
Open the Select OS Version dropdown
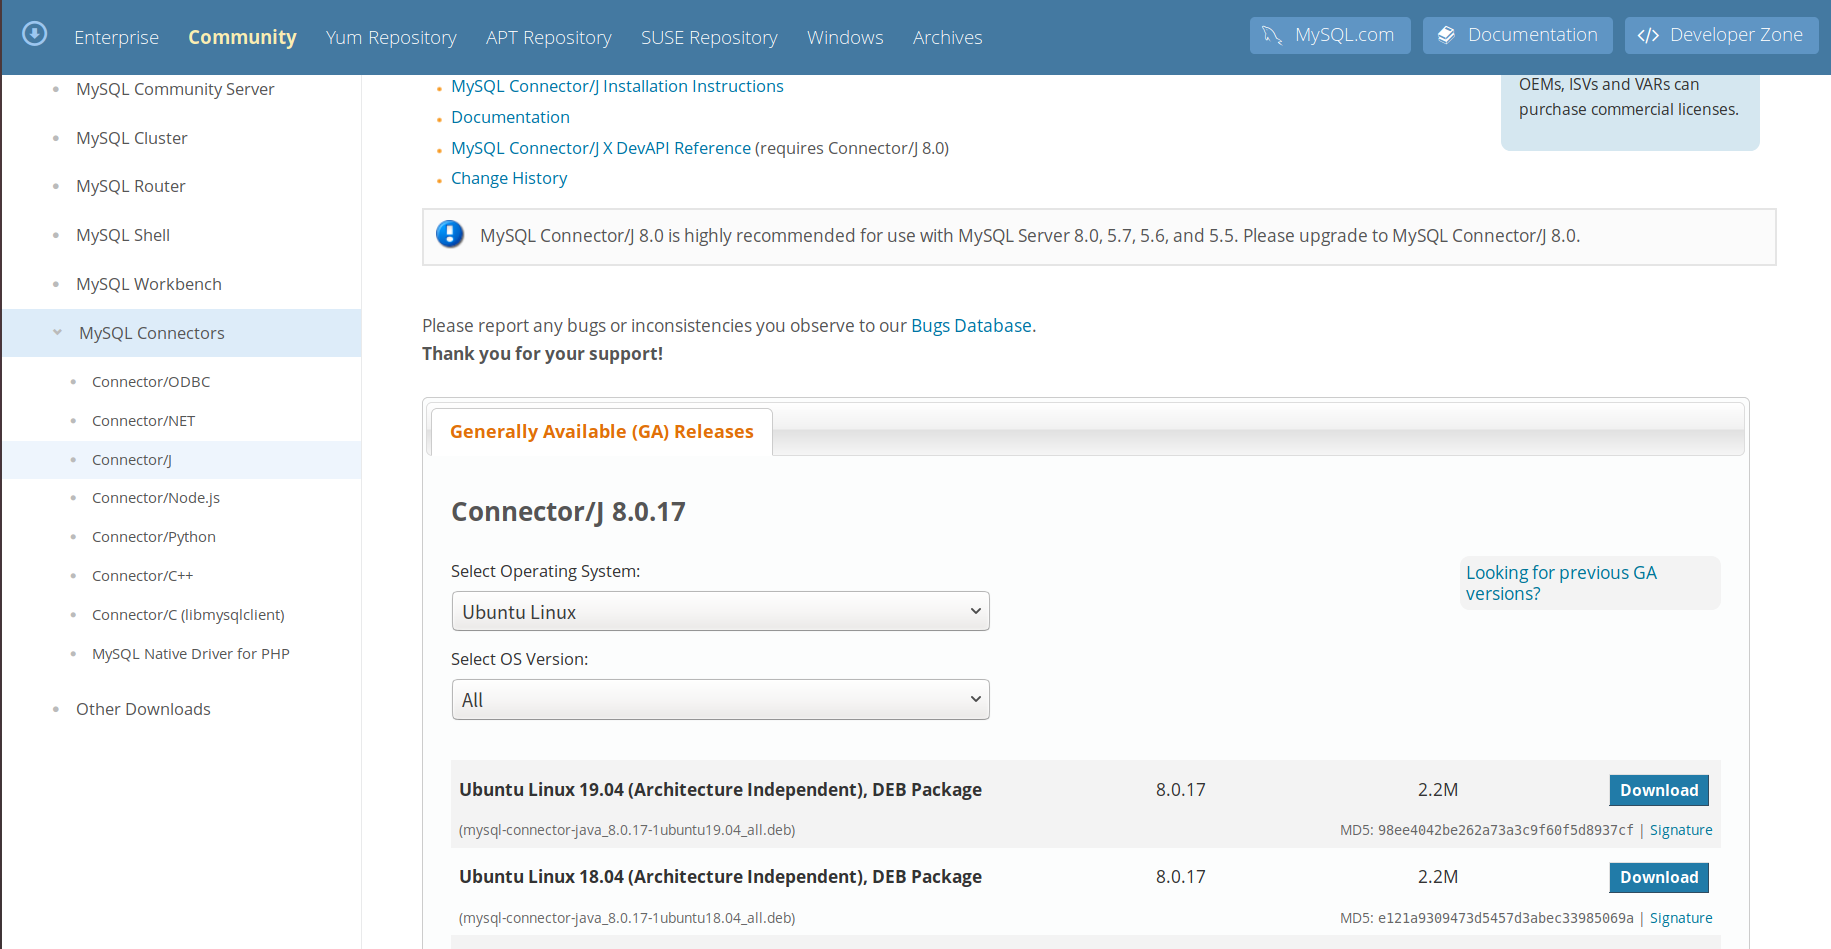tap(720, 699)
